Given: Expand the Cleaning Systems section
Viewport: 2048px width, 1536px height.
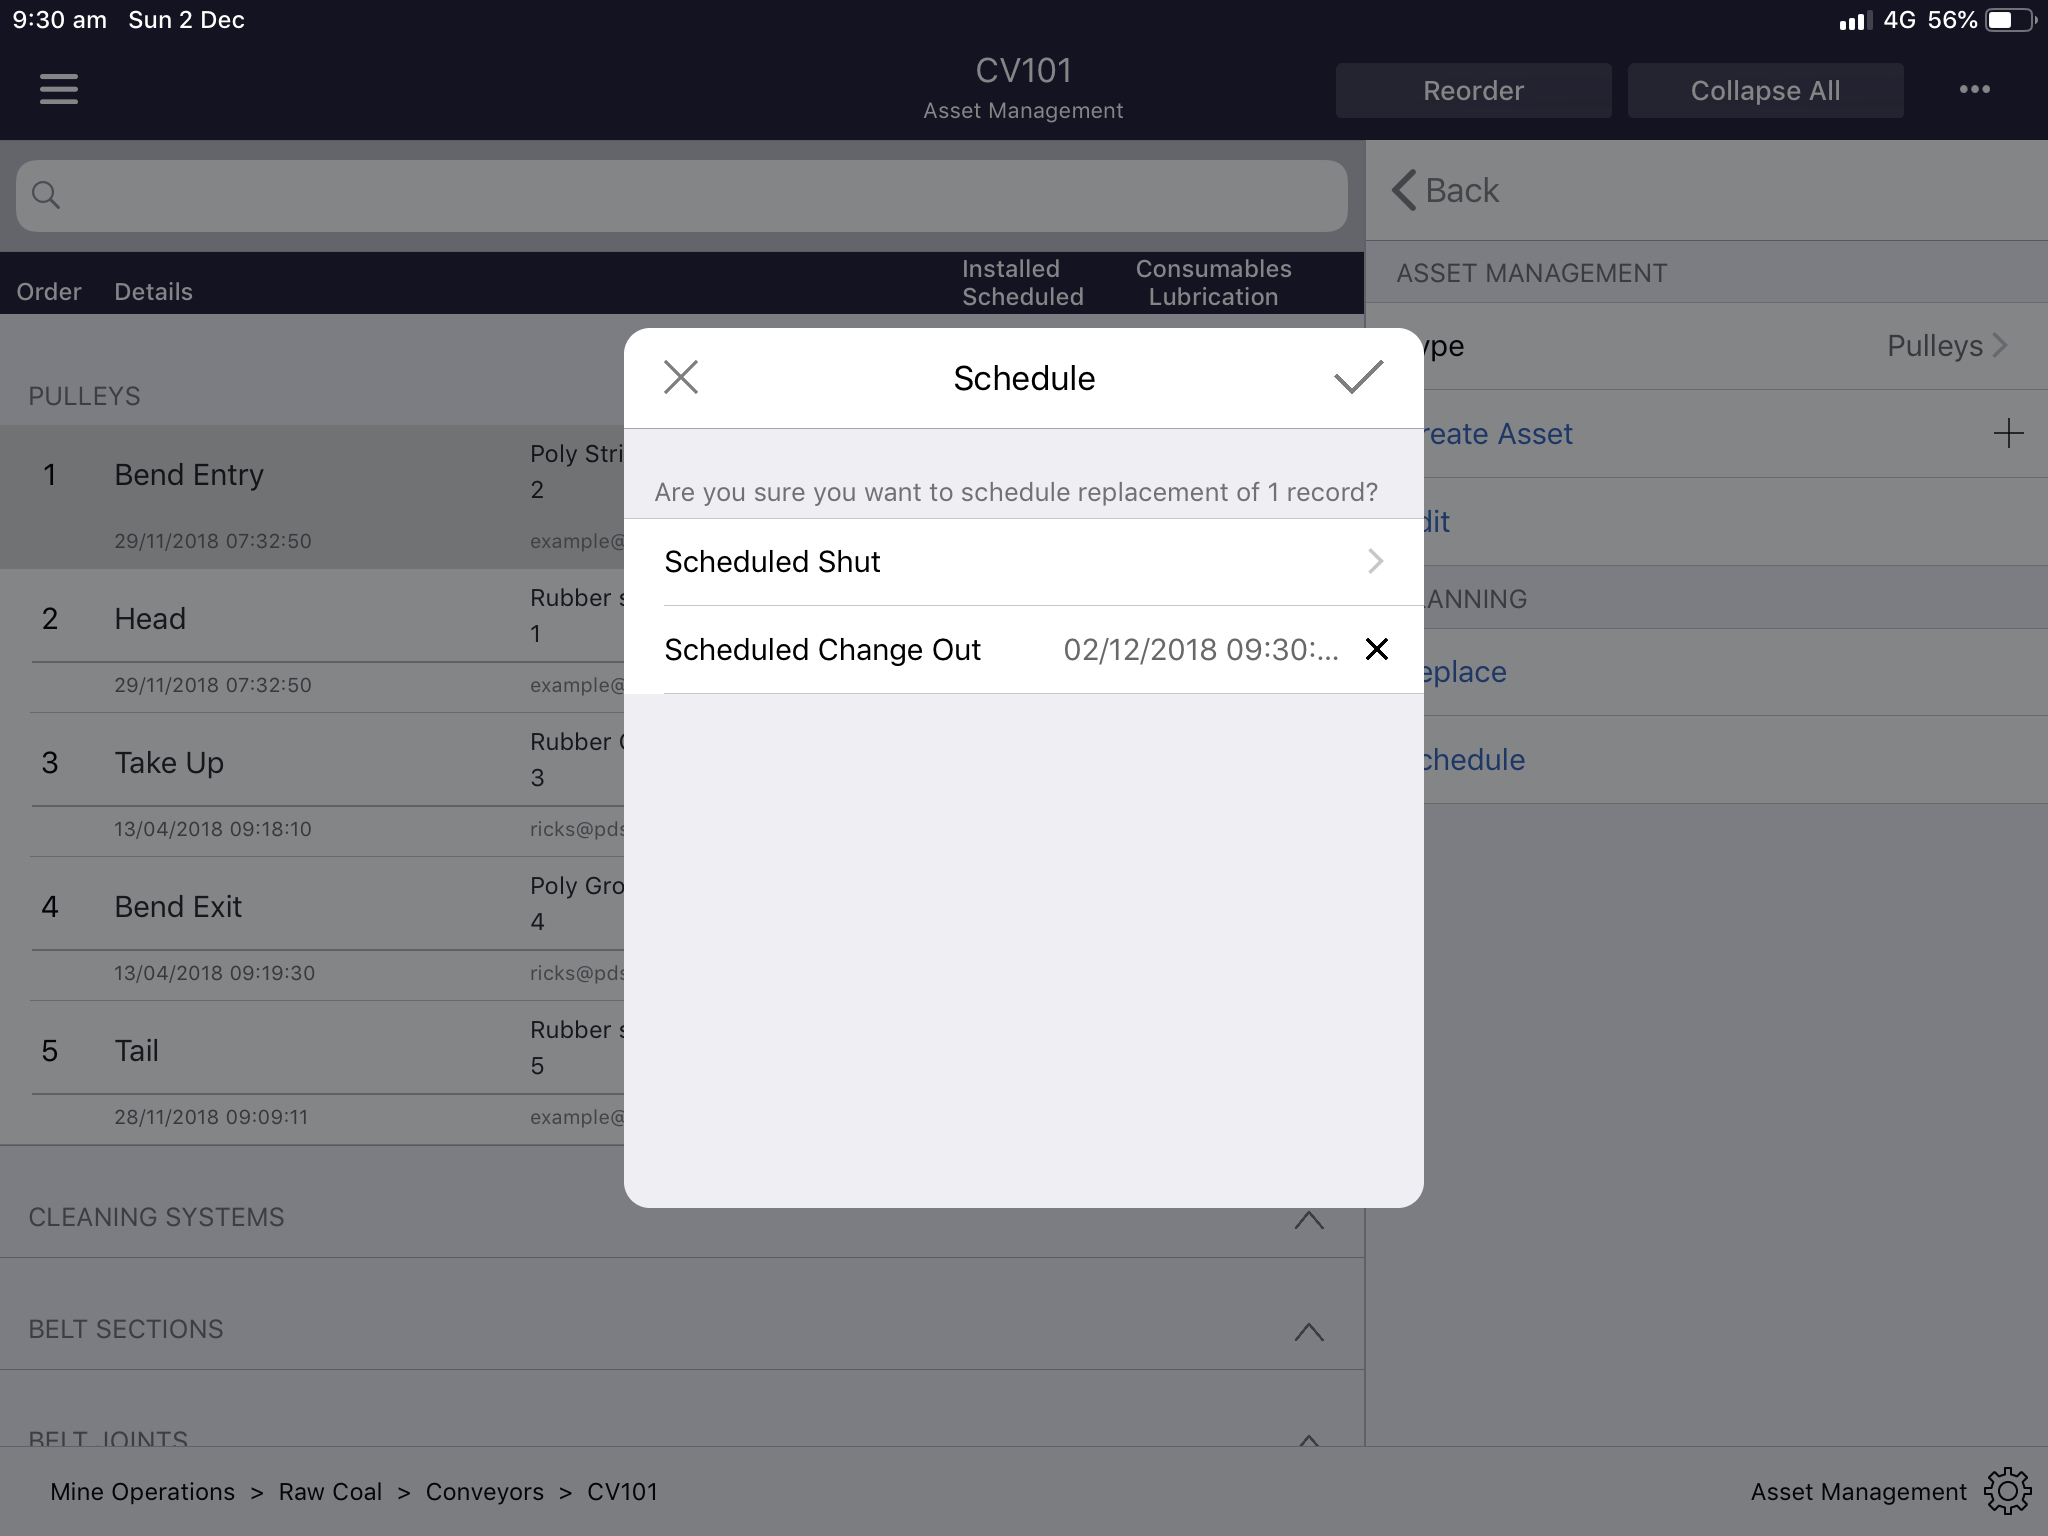Looking at the screenshot, I should click(x=1308, y=1219).
